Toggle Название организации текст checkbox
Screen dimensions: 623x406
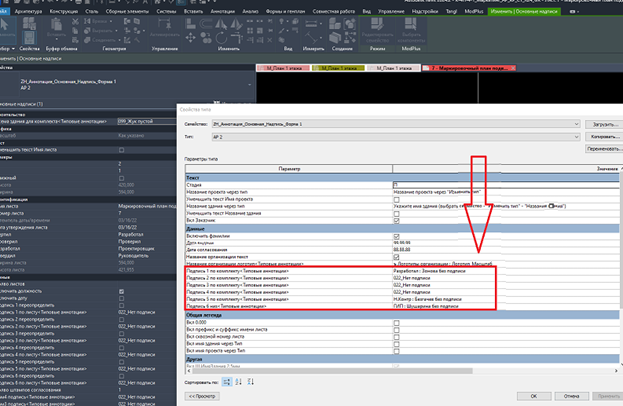pyautogui.click(x=396, y=257)
